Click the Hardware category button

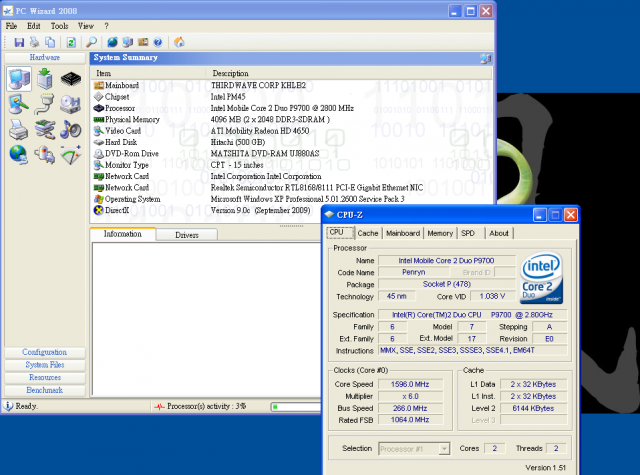(x=45, y=58)
